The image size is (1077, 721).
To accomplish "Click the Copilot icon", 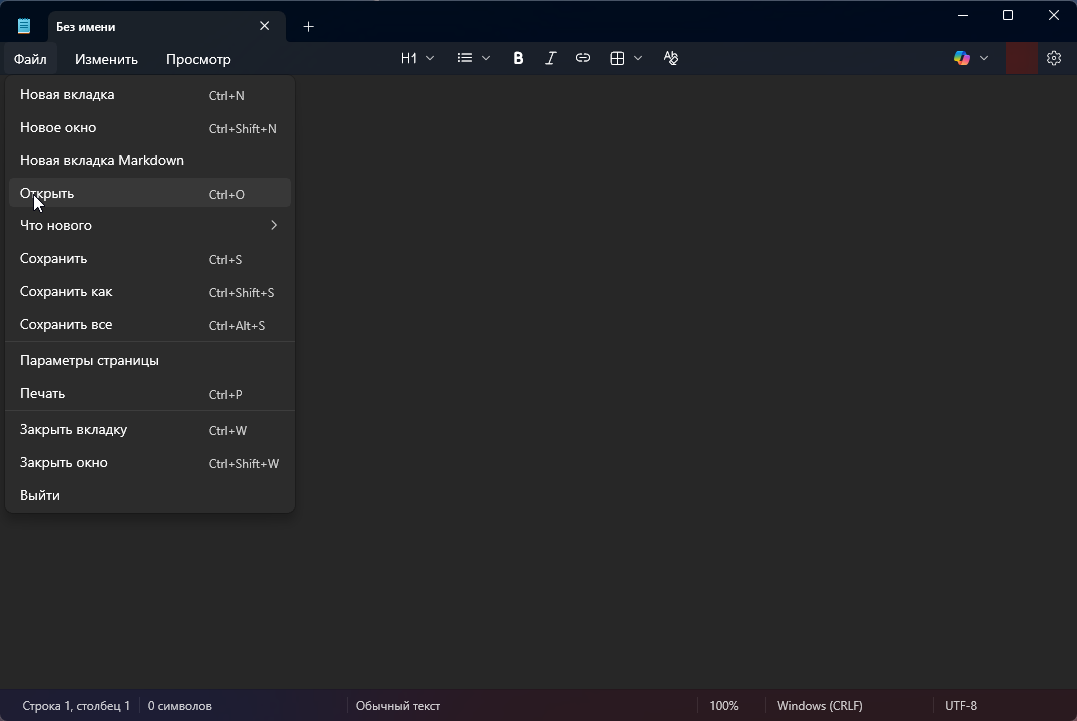I will (x=962, y=58).
